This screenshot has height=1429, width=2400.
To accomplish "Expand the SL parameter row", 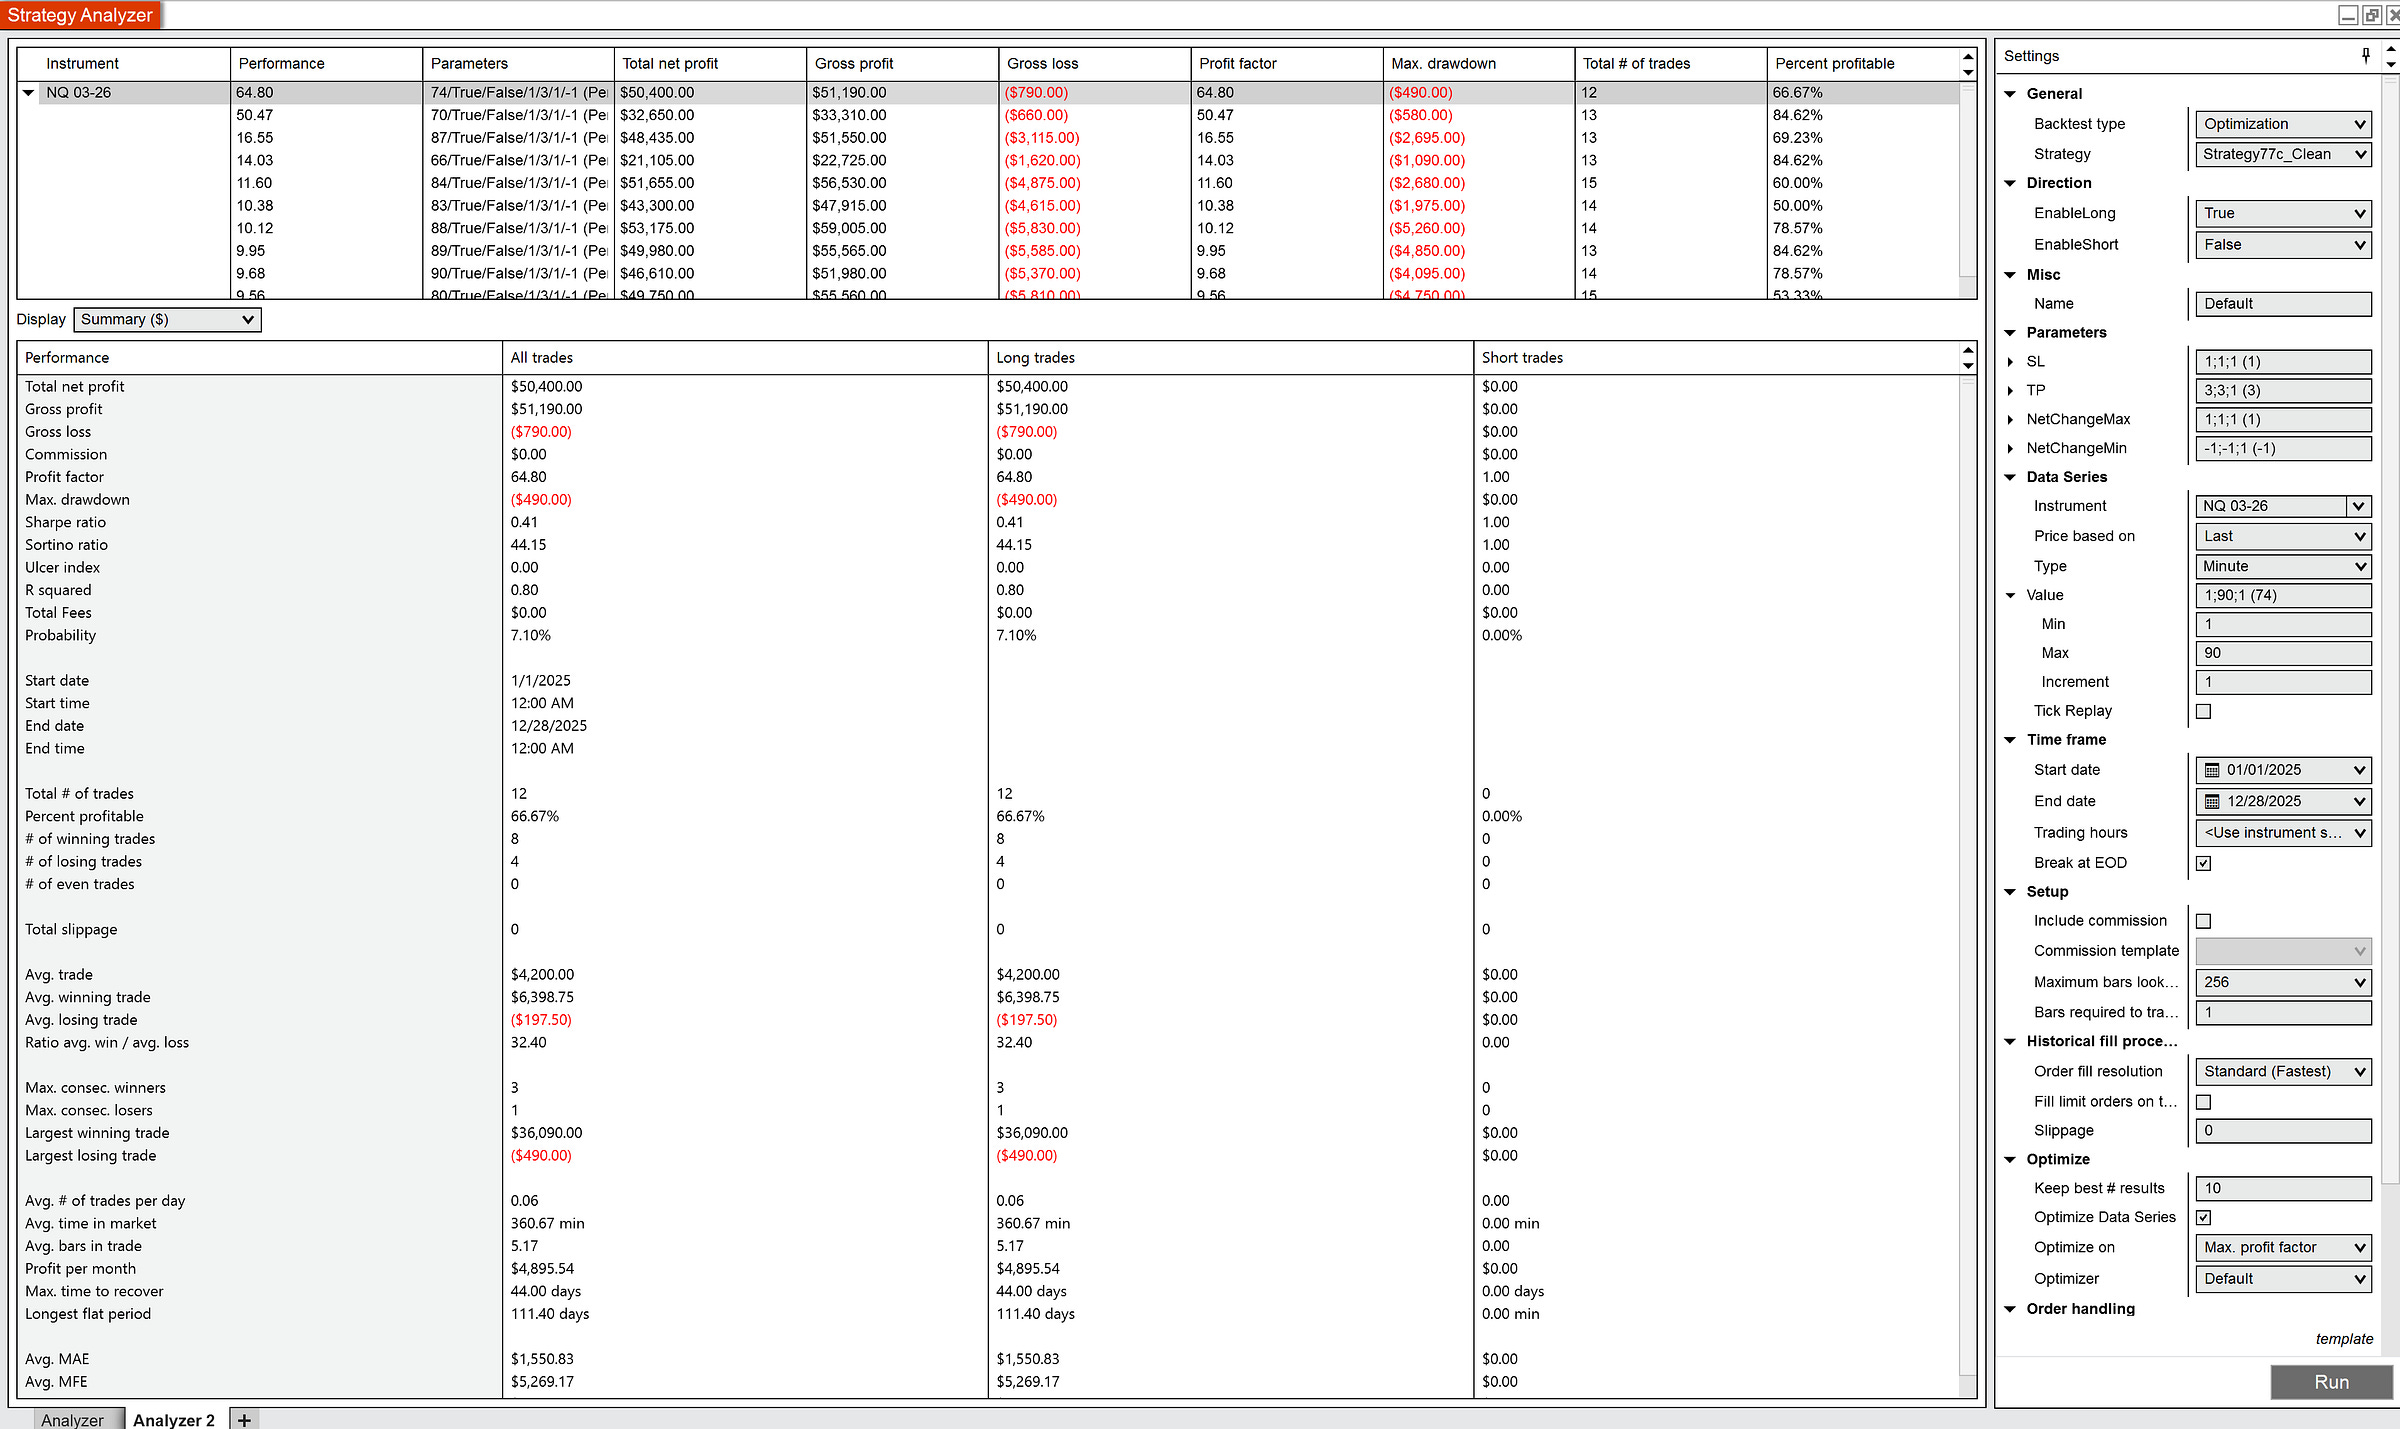I will [2010, 362].
